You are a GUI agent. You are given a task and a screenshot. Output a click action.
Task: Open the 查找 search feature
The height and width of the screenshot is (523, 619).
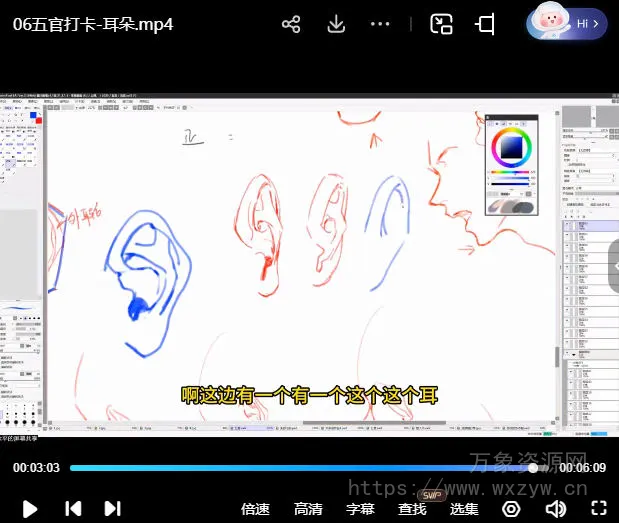(x=412, y=509)
